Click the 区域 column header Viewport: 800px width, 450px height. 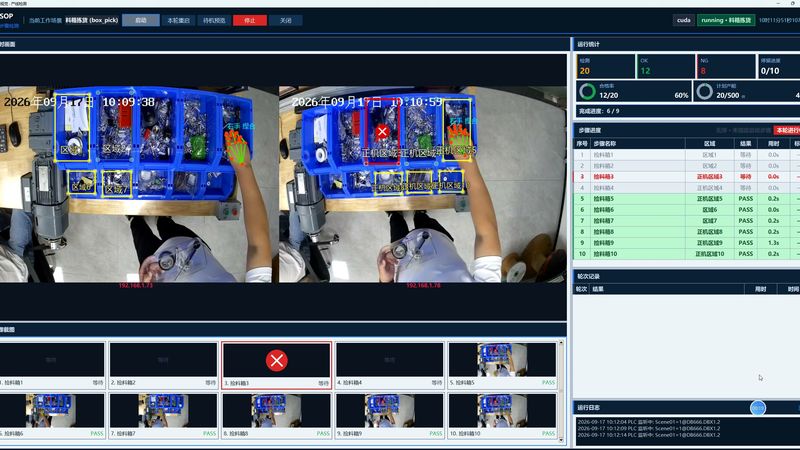pyautogui.click(x=709, y=144)
